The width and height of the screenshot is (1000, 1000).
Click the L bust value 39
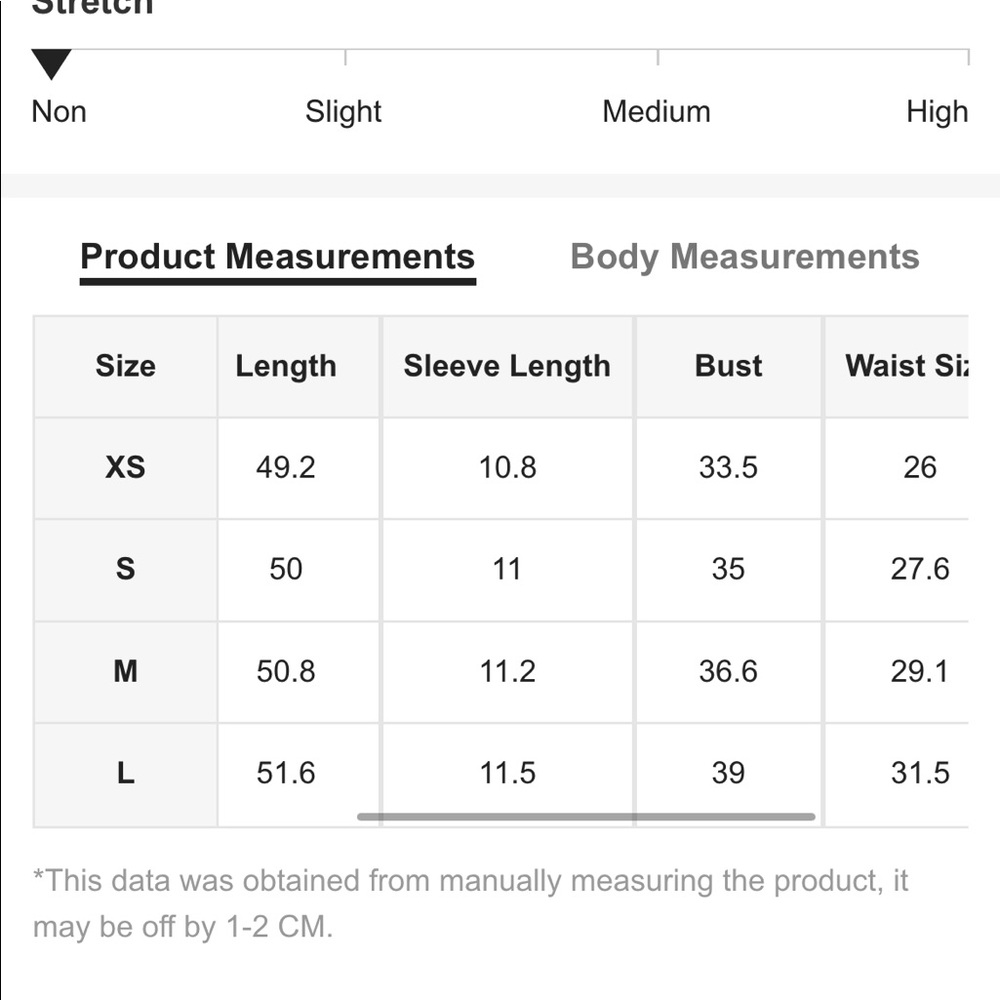(x=728, y=774)
